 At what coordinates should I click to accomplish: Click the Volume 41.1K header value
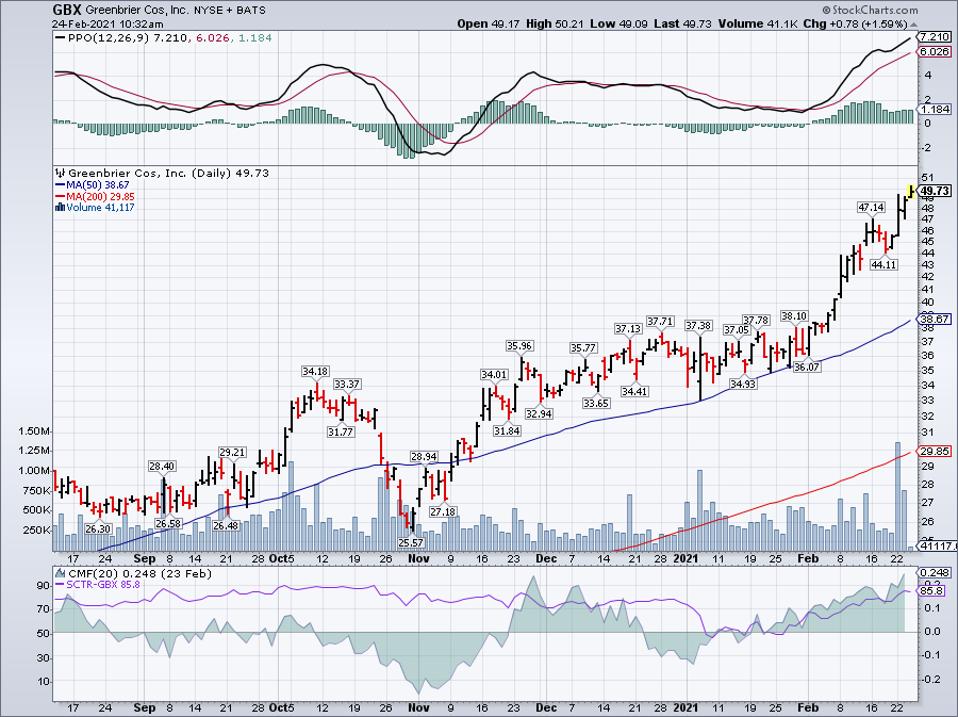click(758, 24)
